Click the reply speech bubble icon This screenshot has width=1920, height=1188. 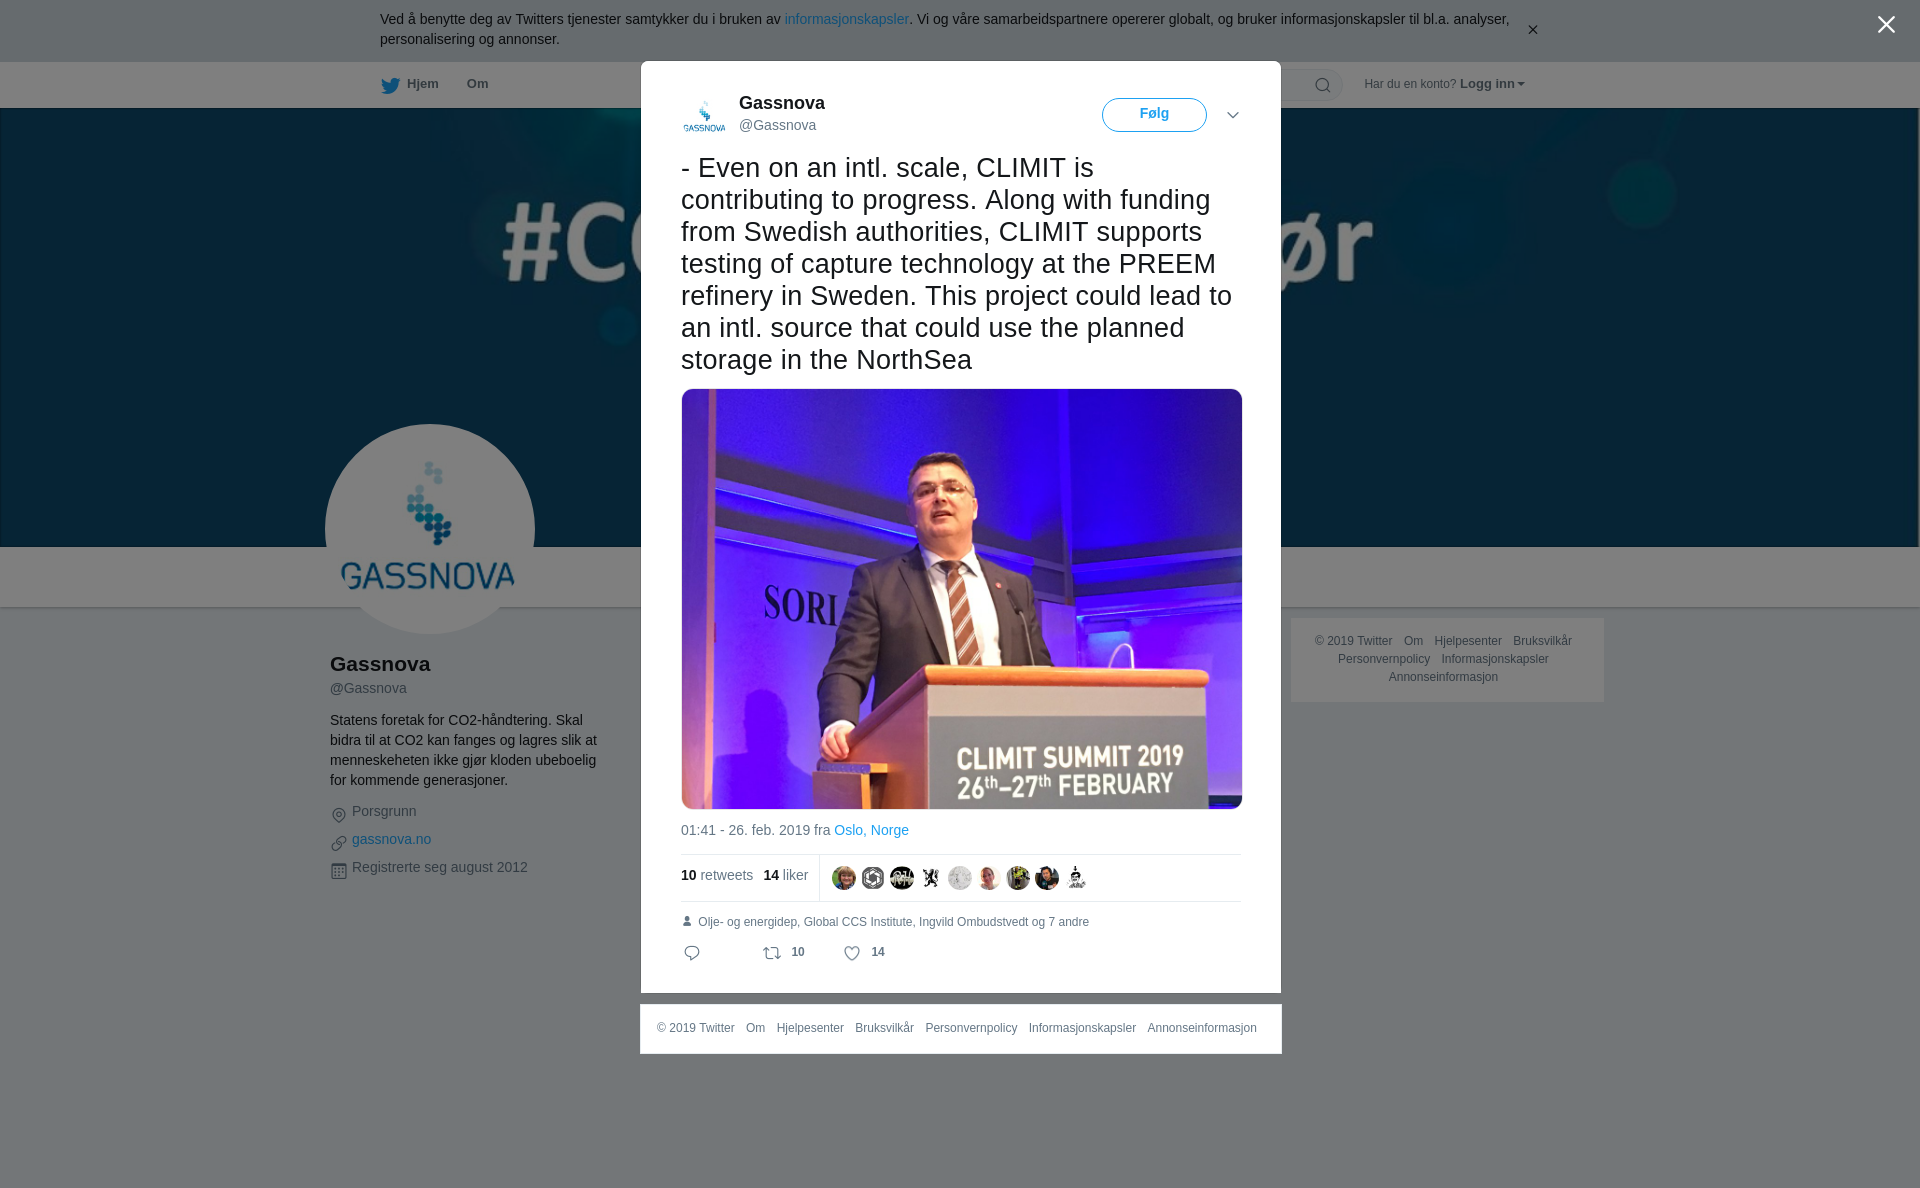tap(692, 953)
